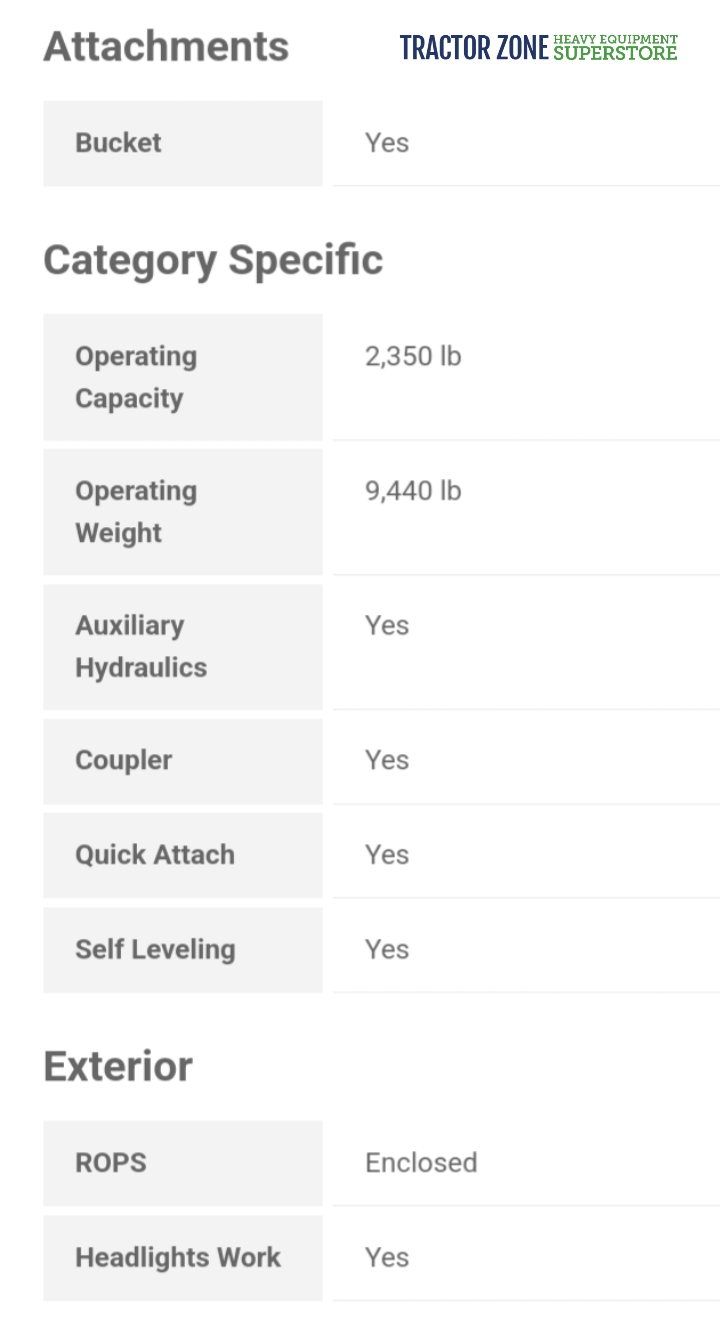Image resolution: width=720 pixels, height=1320 pixels.
Task: Select the Enclosed ROPS value
Action: 421,1163
